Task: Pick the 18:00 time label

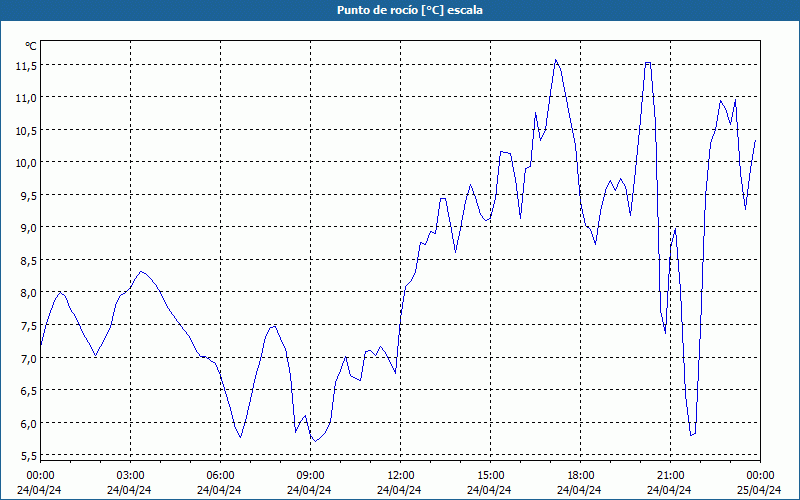Action: pos(581,476)
